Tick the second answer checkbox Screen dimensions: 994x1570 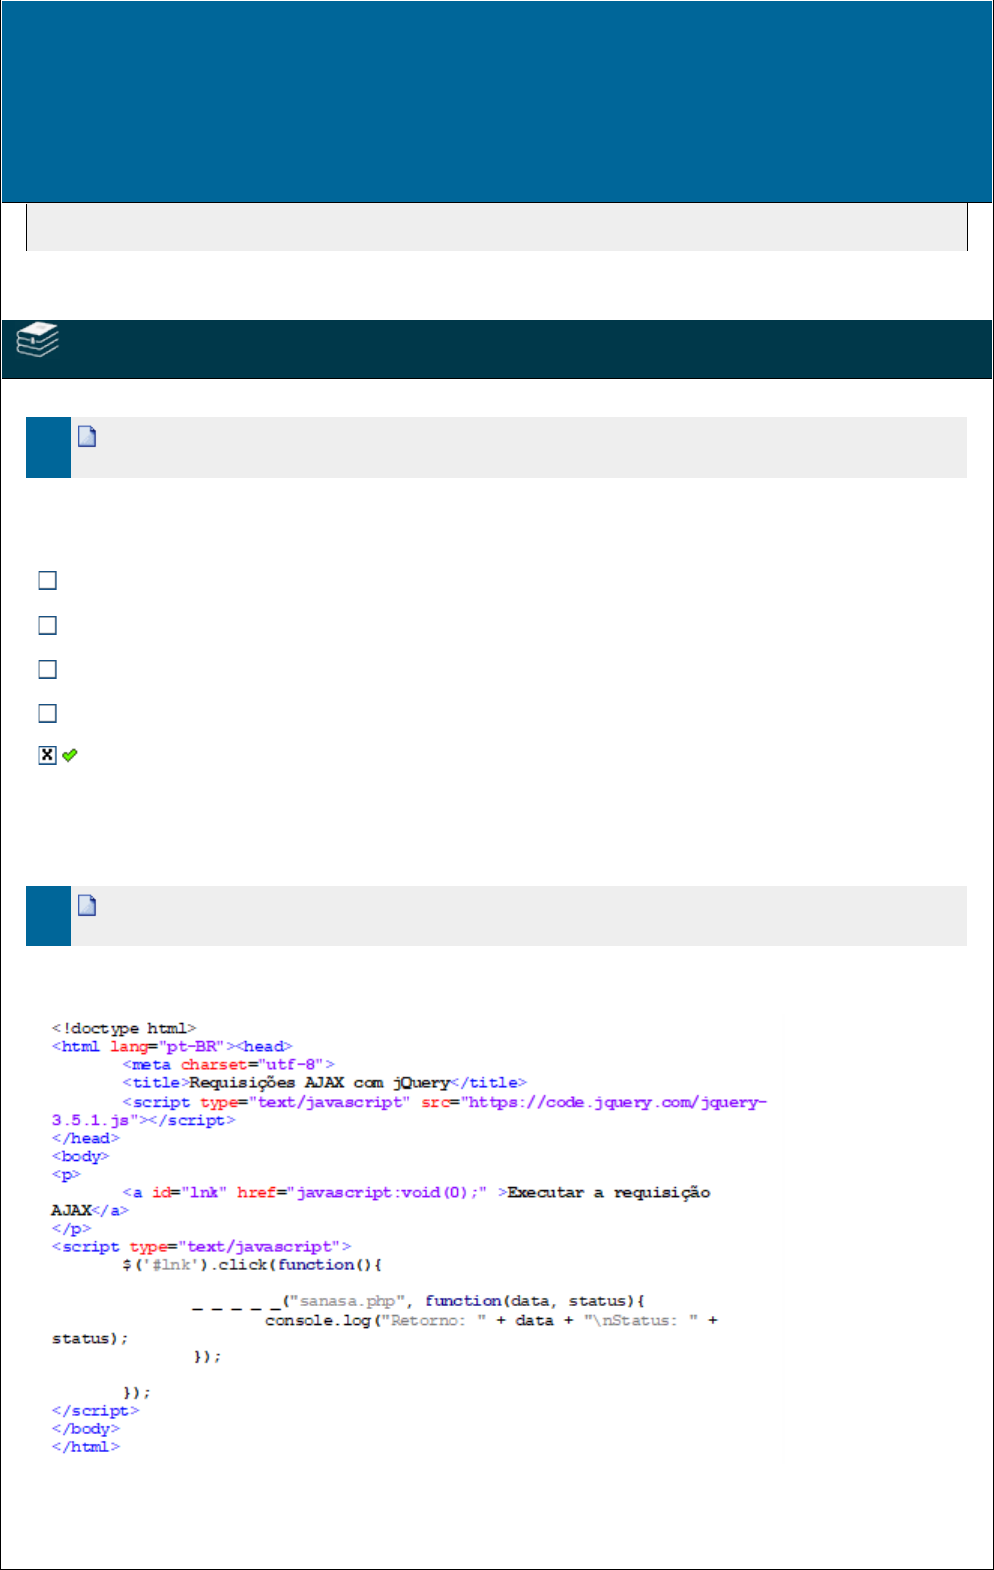pos(47,625)
